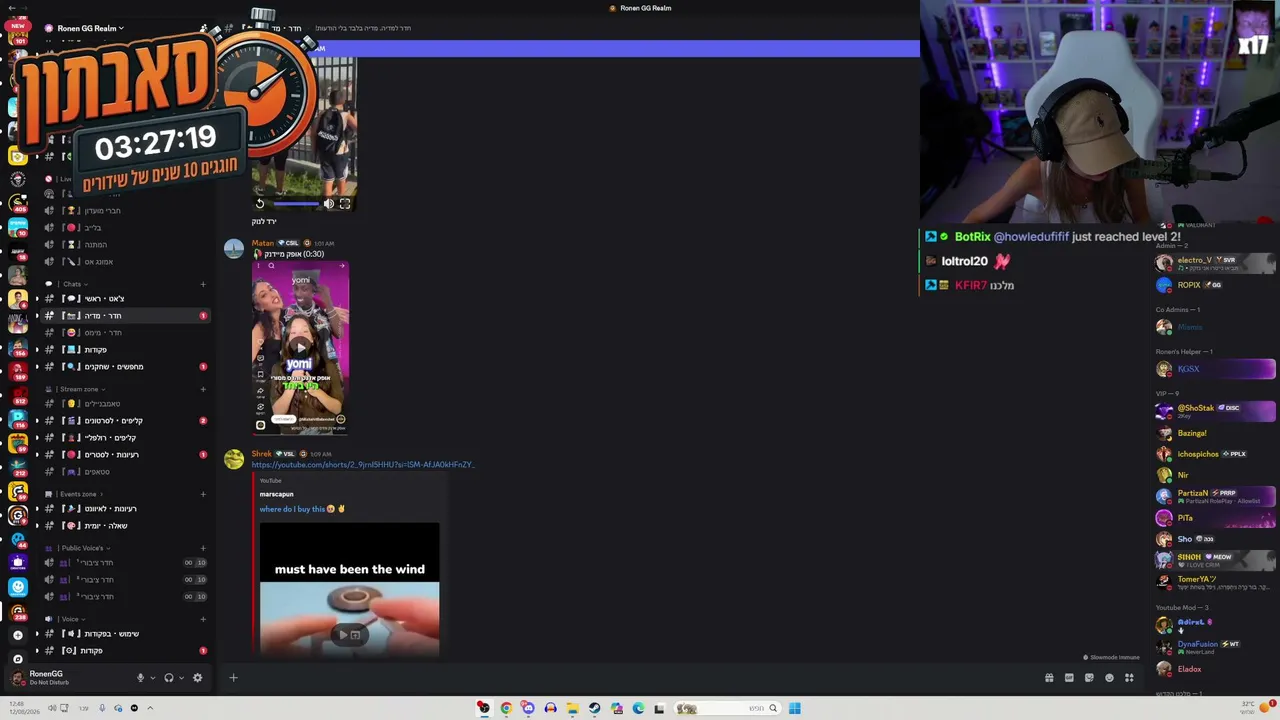1280x720 pixels.
Task: Open the קליפים · לסרטונים channel
Action: [x=125, y=421]
